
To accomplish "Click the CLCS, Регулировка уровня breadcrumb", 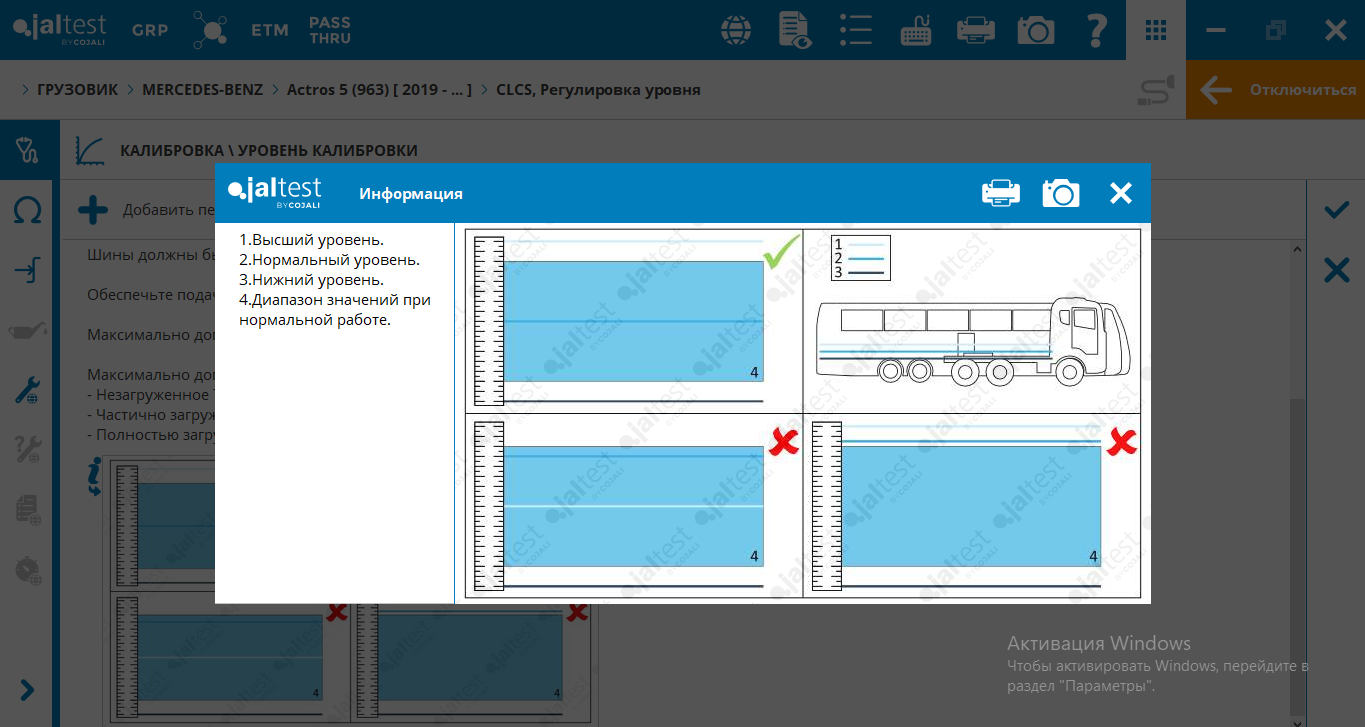I will pos(598,90).
